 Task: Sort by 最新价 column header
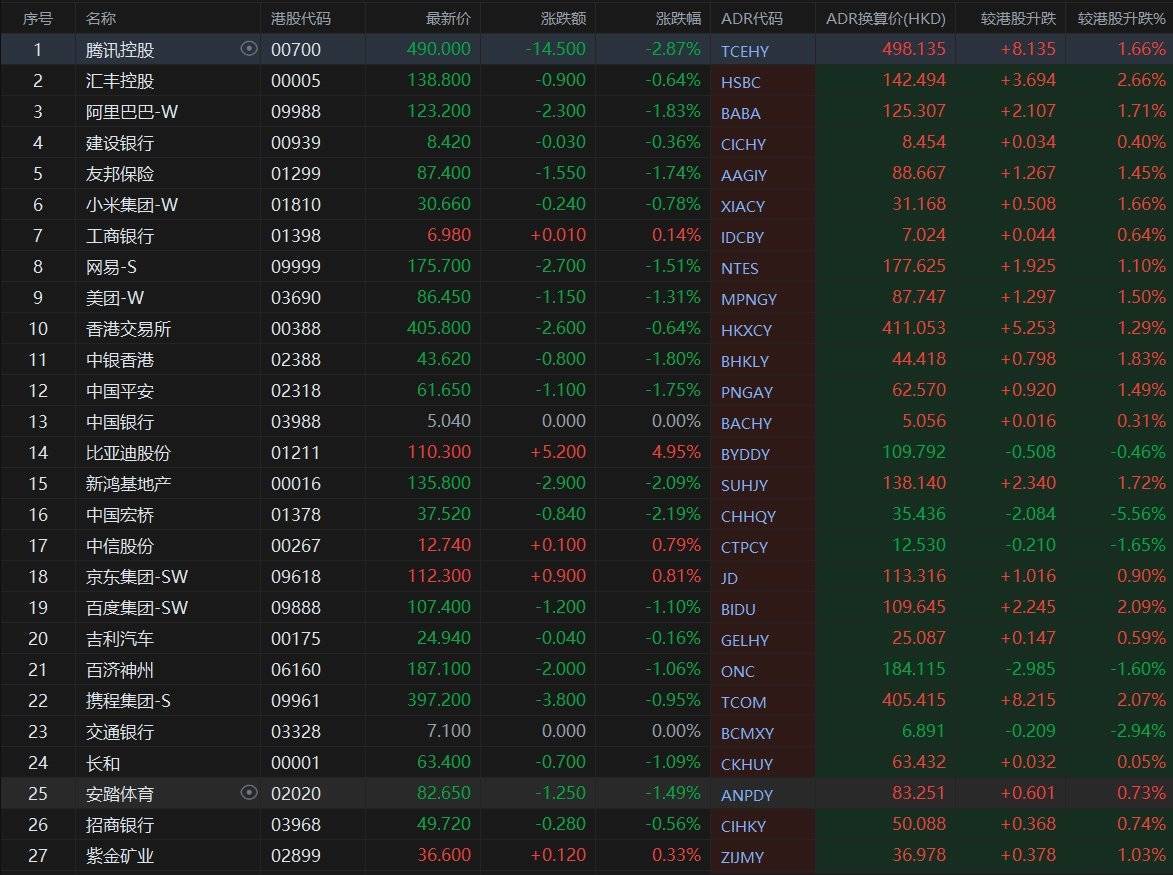point(448,18)
